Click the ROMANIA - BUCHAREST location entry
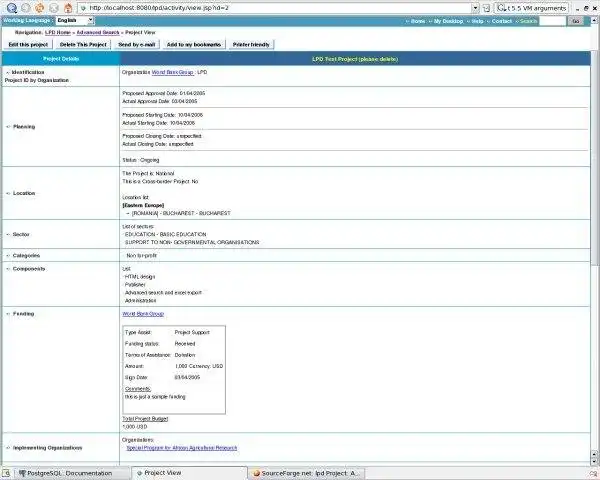This screenshot has height=480, width=600. click(181, 213)
